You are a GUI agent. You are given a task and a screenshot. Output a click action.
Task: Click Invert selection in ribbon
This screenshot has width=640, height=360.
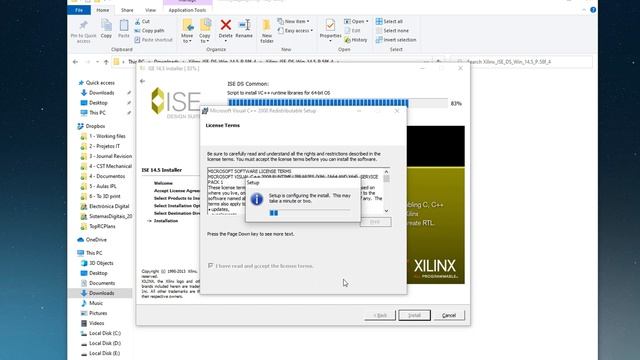(396, 40)
